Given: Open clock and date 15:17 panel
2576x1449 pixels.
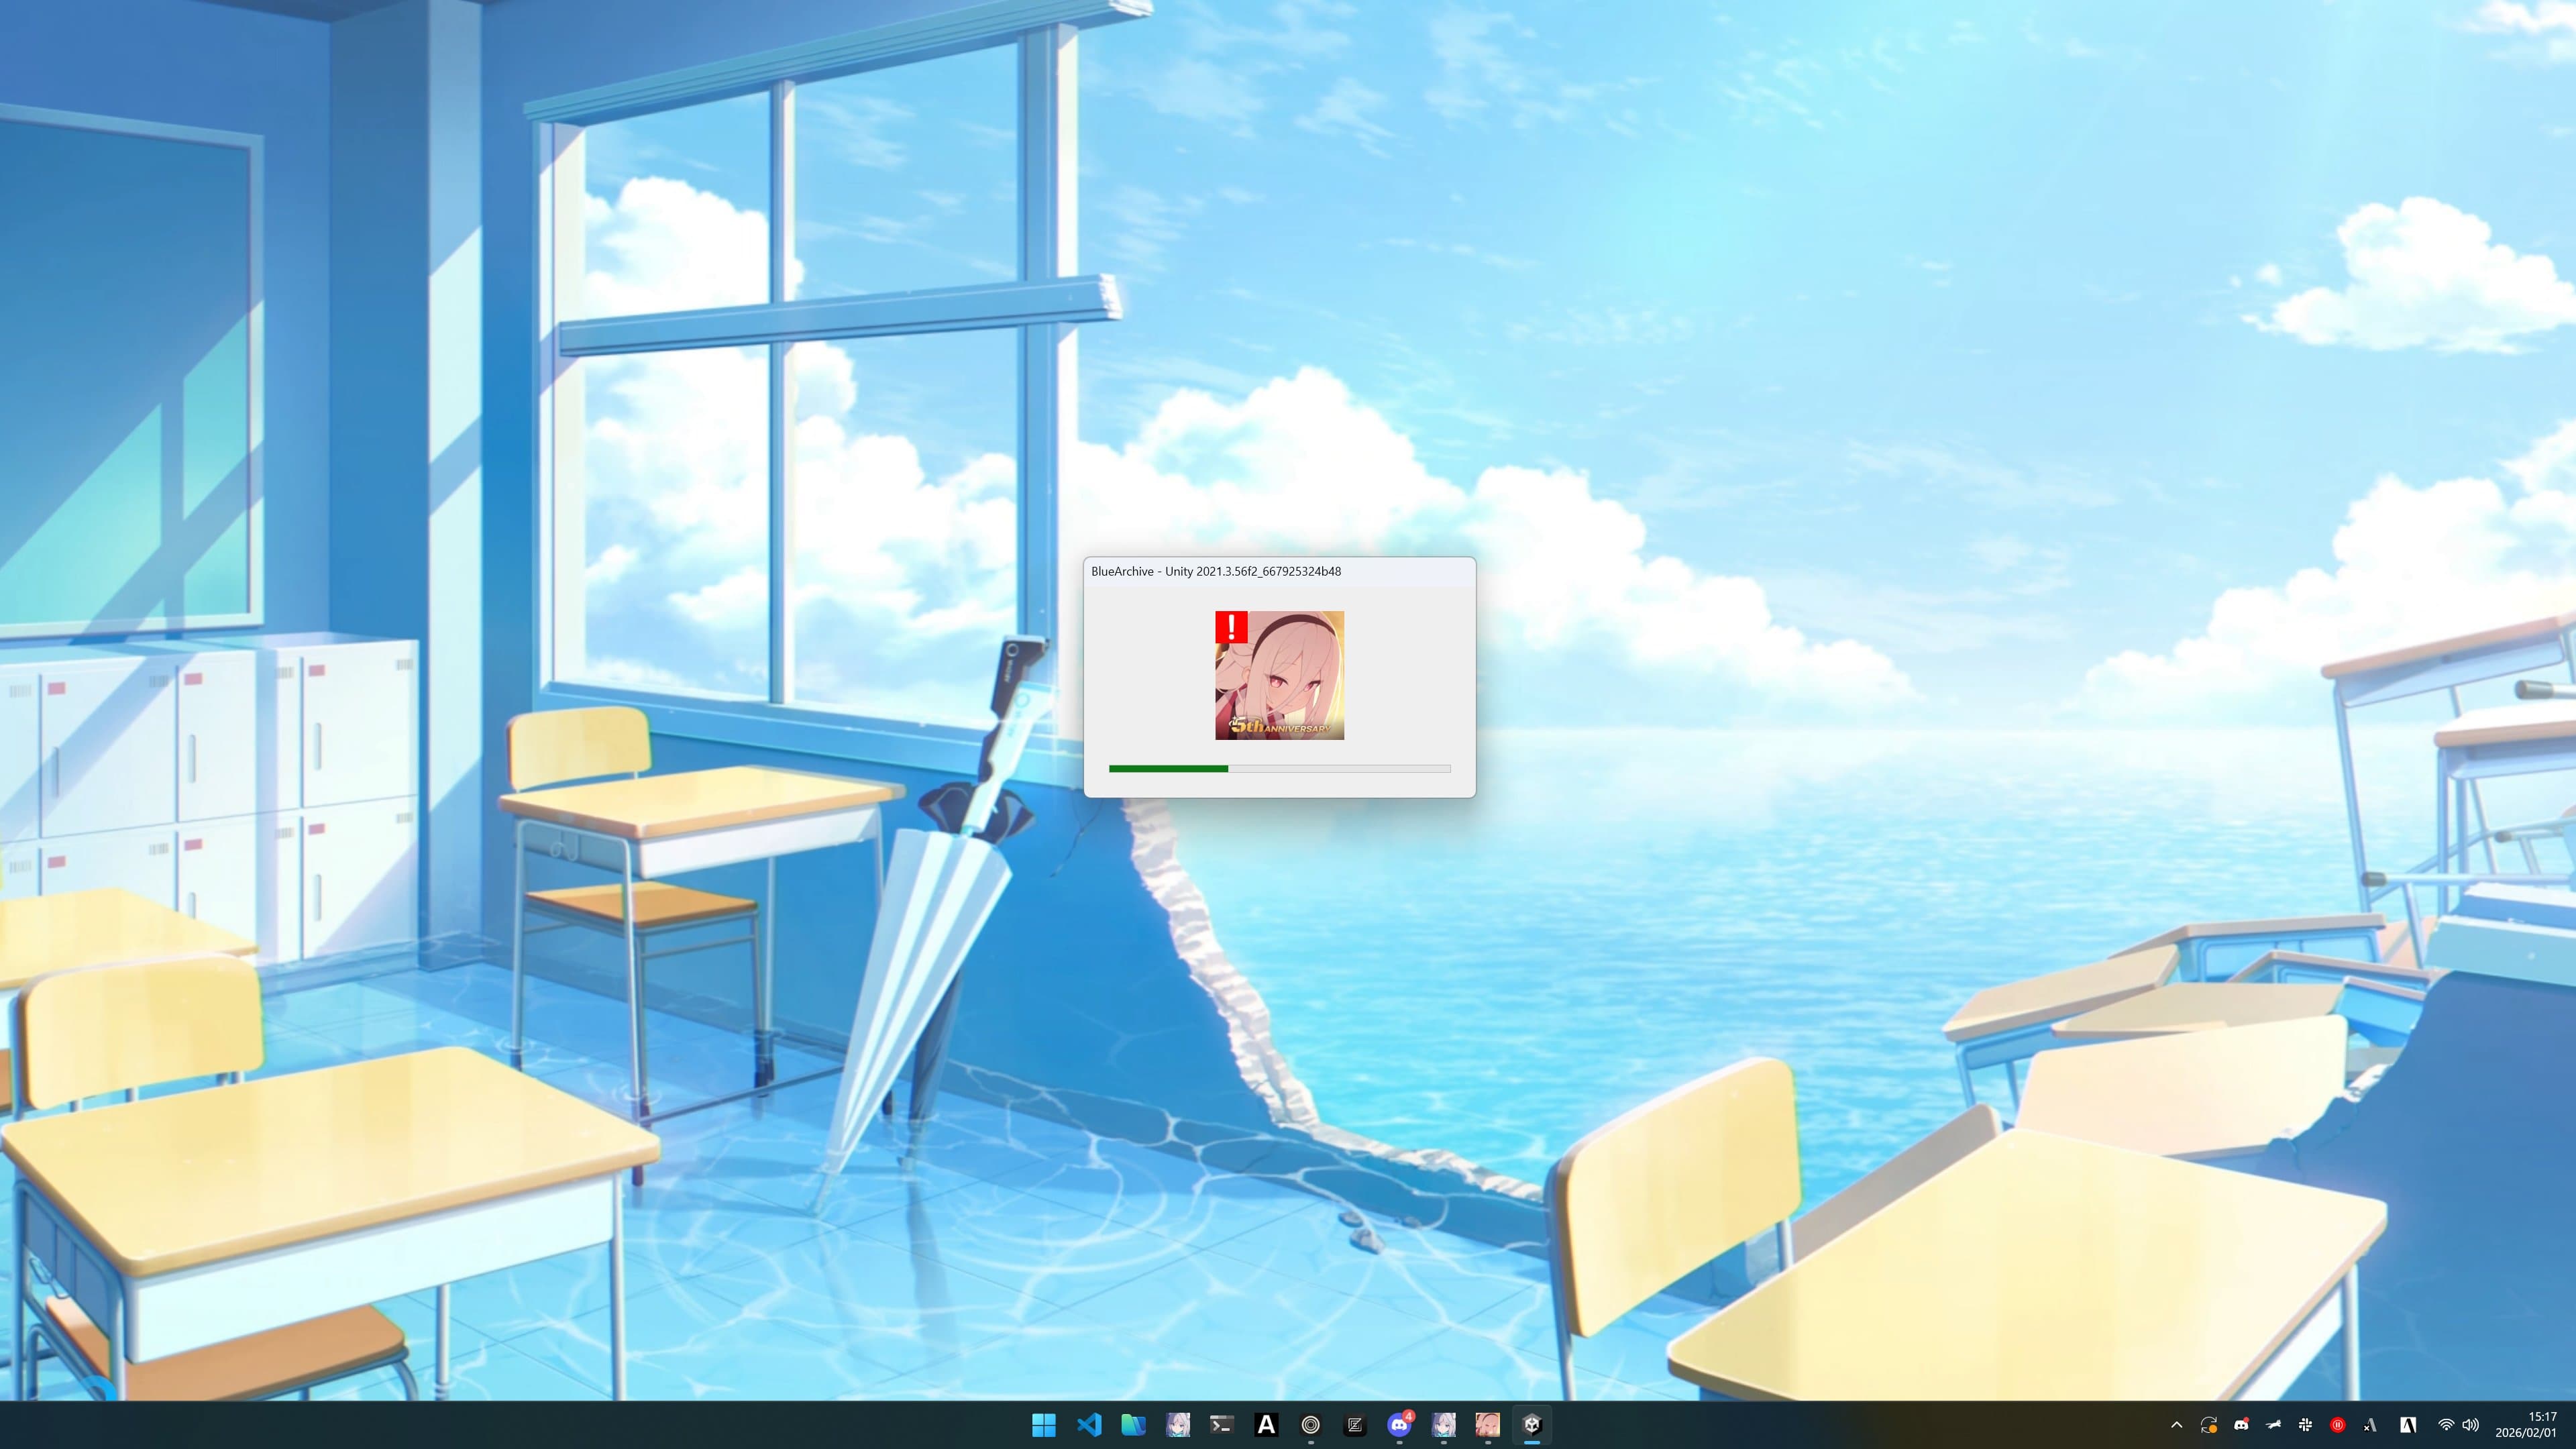Looking at the screenshot, I should click(2527, 1425).
